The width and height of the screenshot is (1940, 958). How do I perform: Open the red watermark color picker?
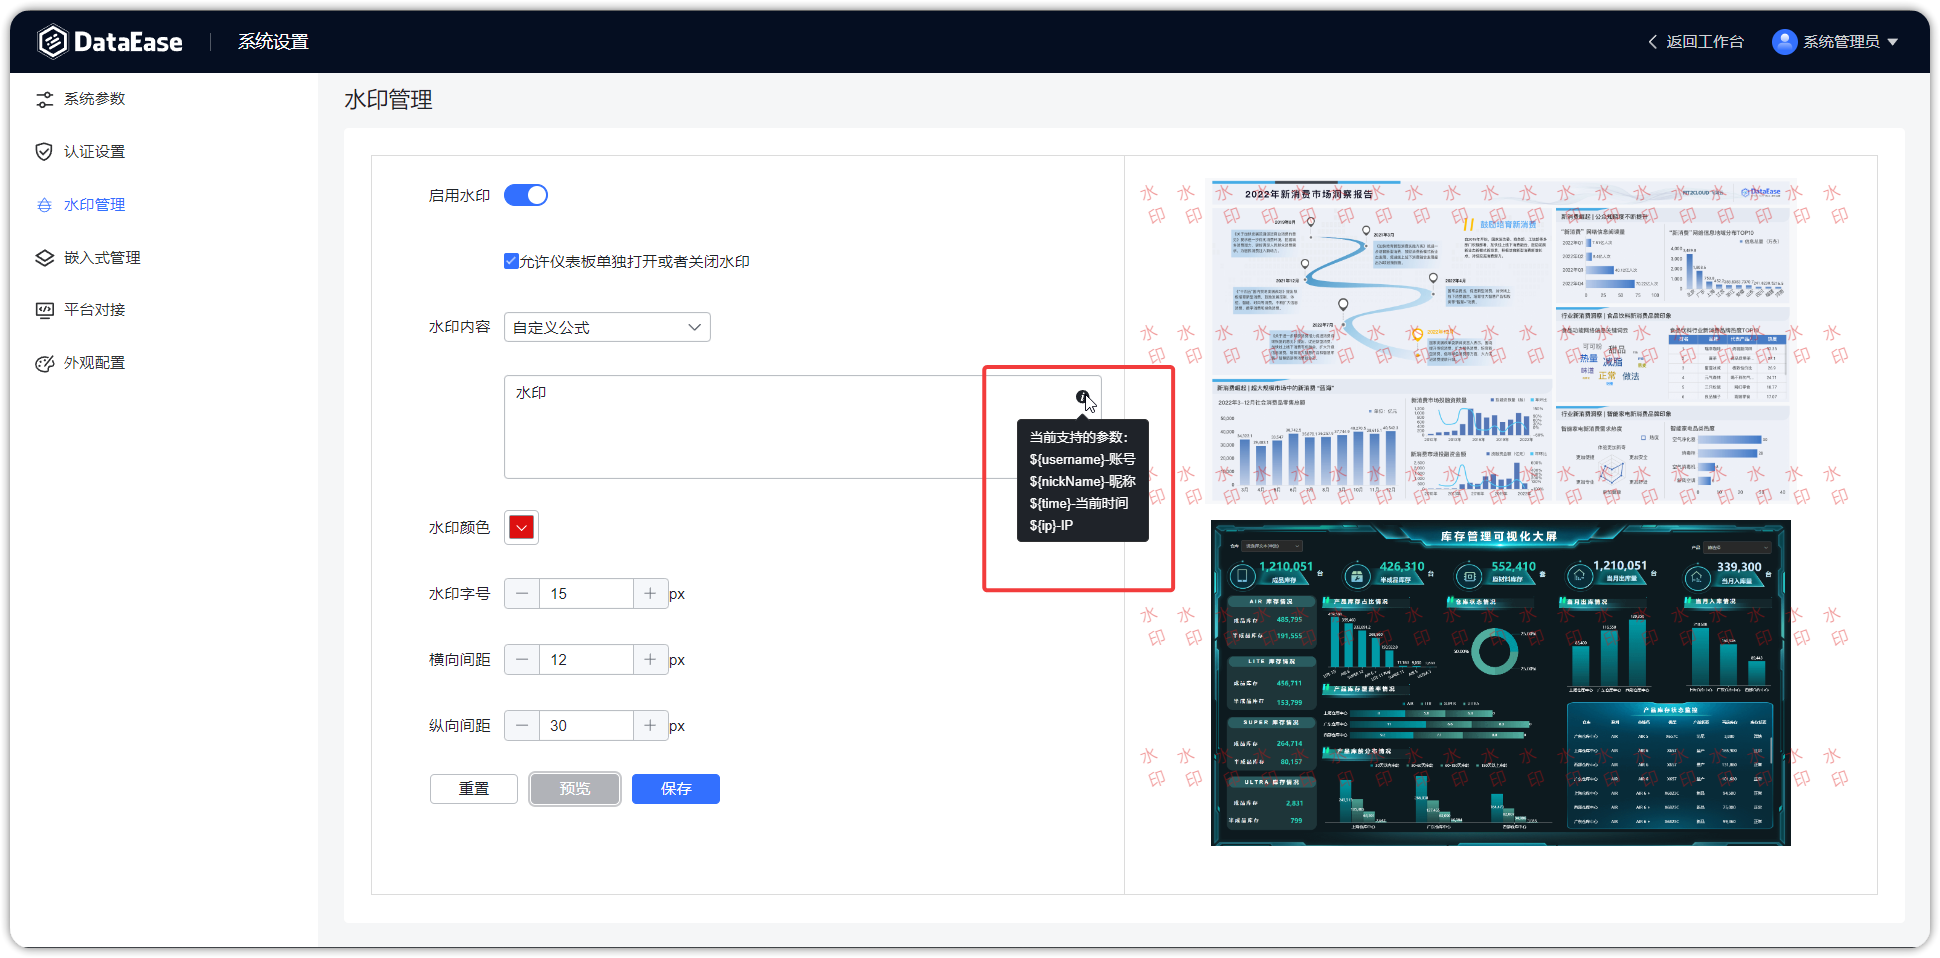click(x=521, y=527)
